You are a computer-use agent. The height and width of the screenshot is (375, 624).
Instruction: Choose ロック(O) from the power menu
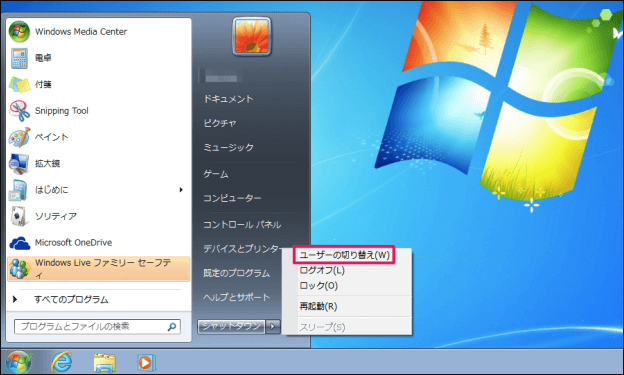[318, 286]
